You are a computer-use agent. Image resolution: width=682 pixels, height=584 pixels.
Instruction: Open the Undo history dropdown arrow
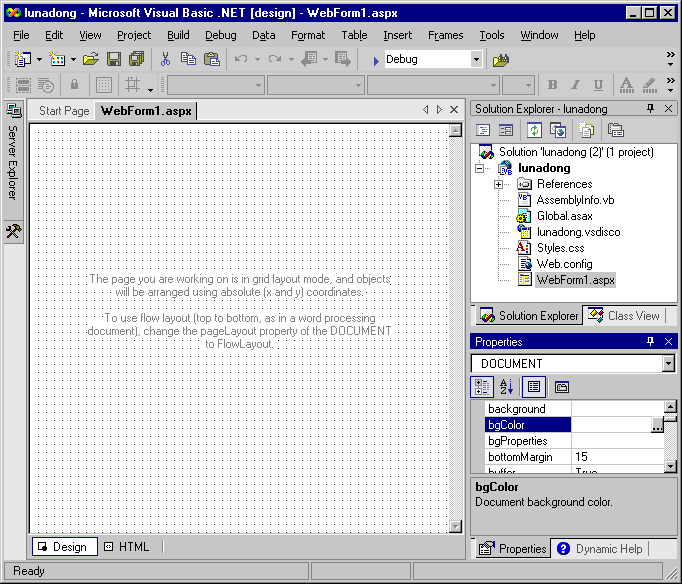[x=257, y=60]
